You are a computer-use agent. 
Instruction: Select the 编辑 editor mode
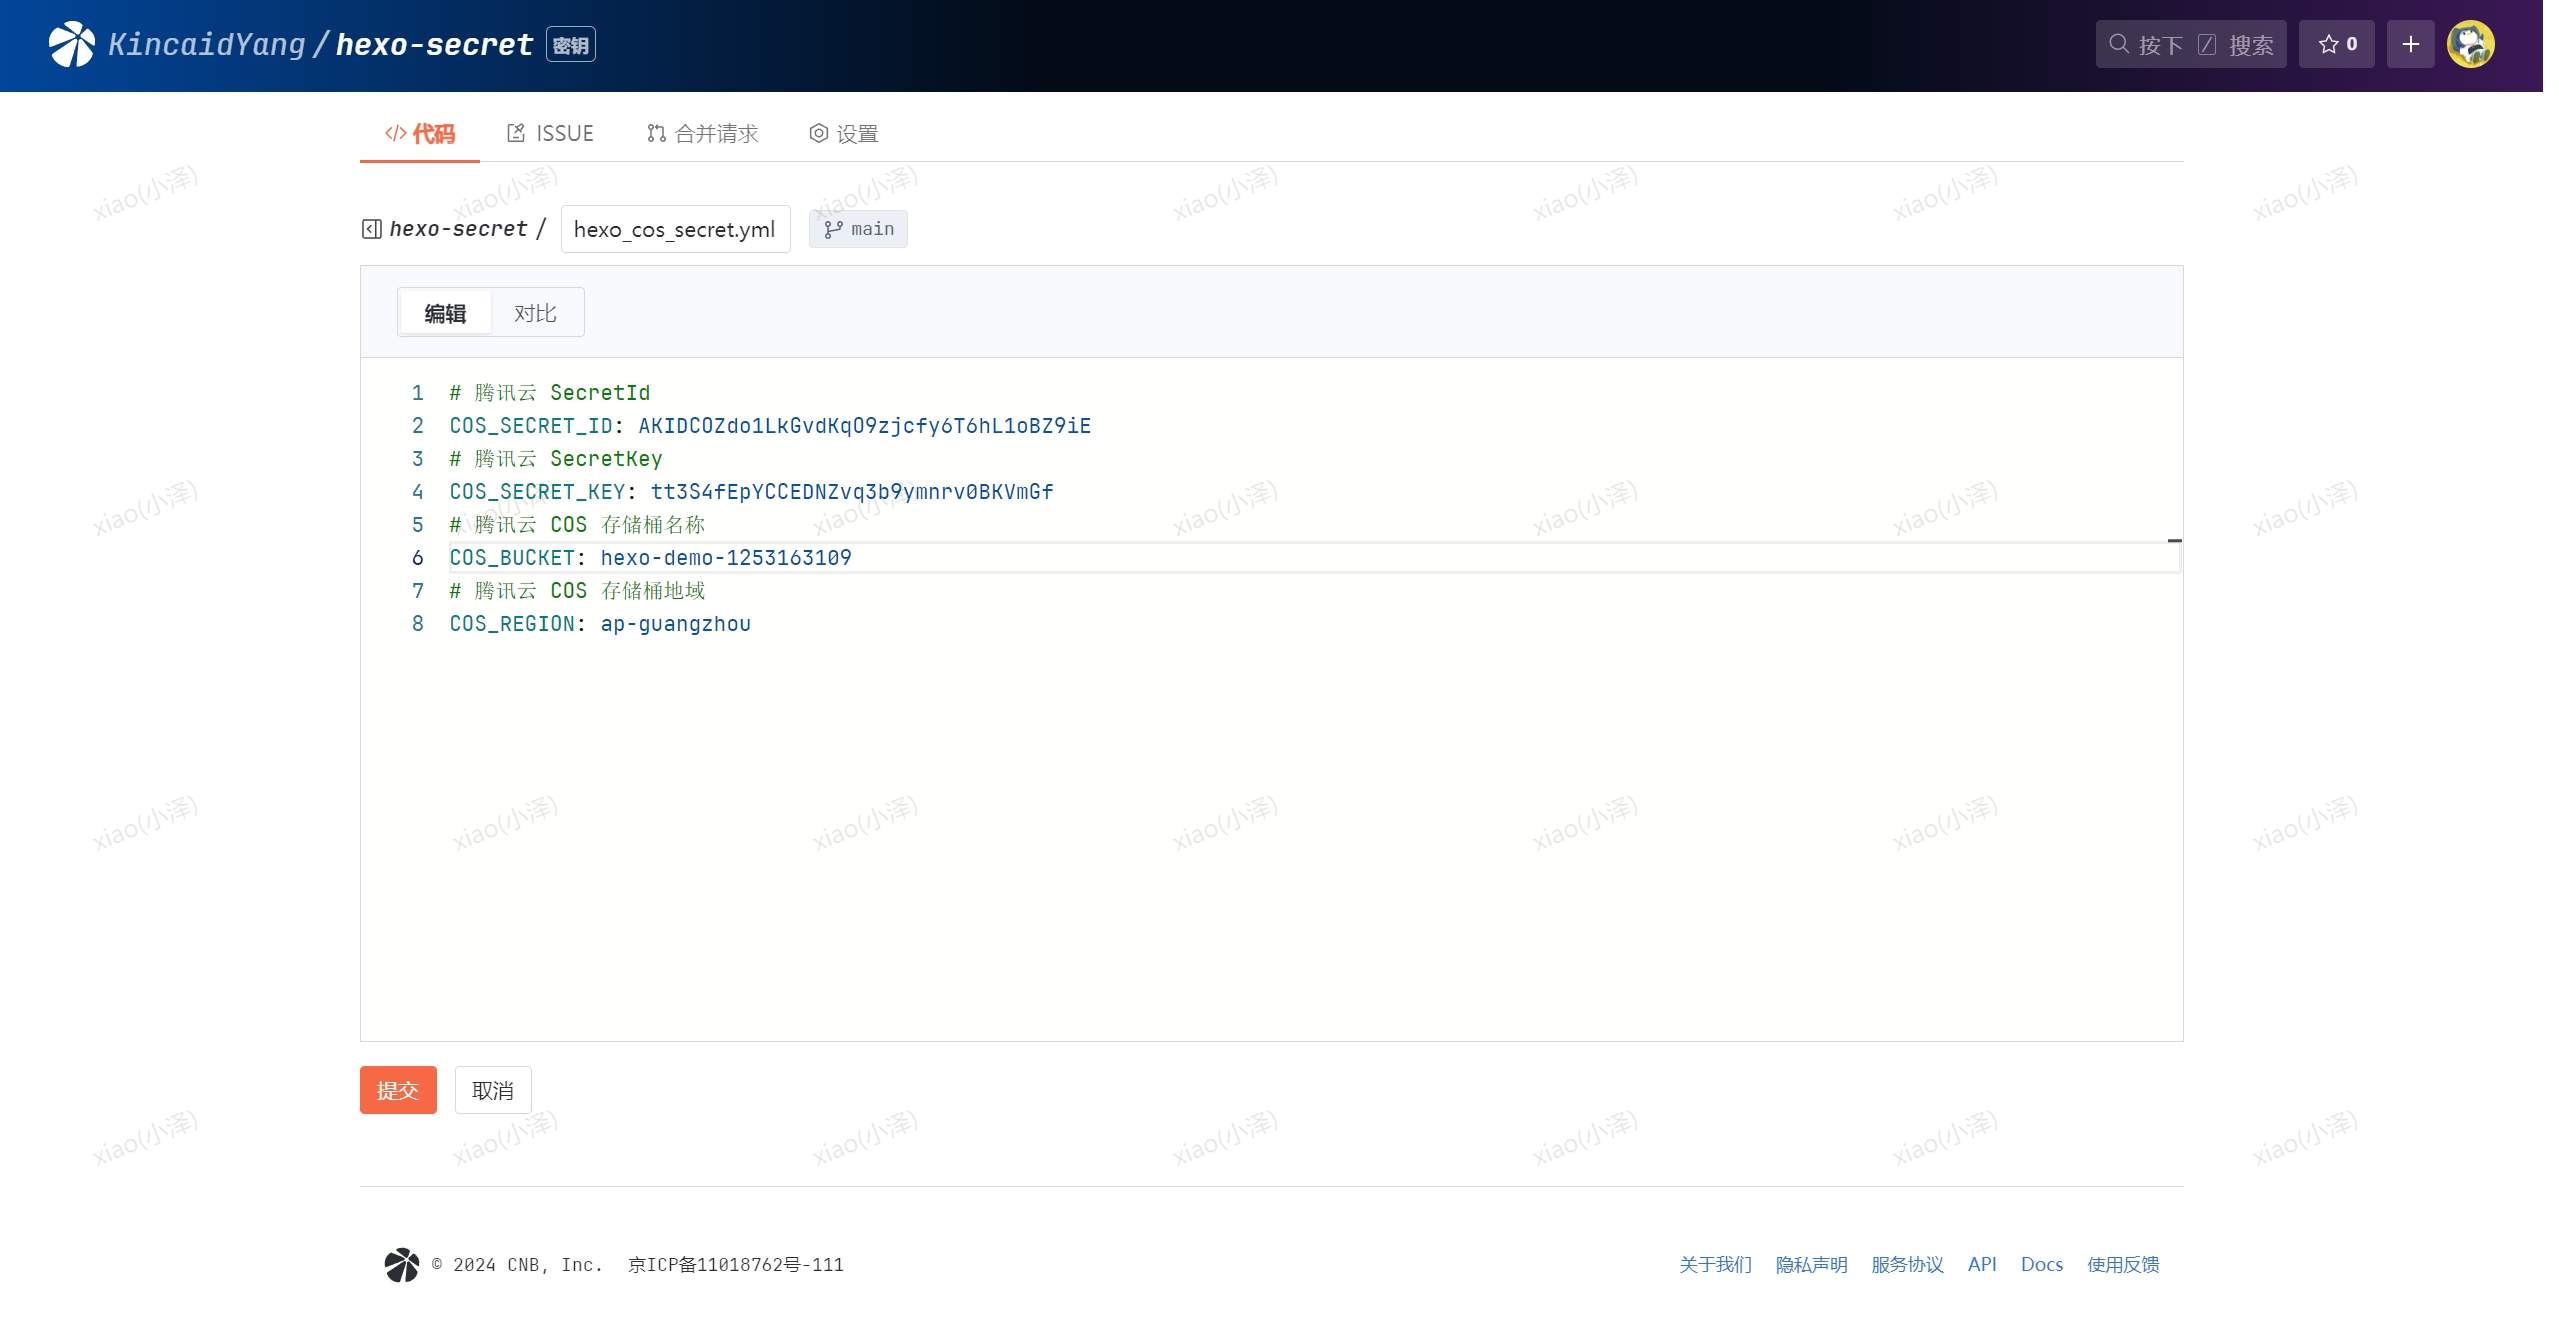[445, 313]
